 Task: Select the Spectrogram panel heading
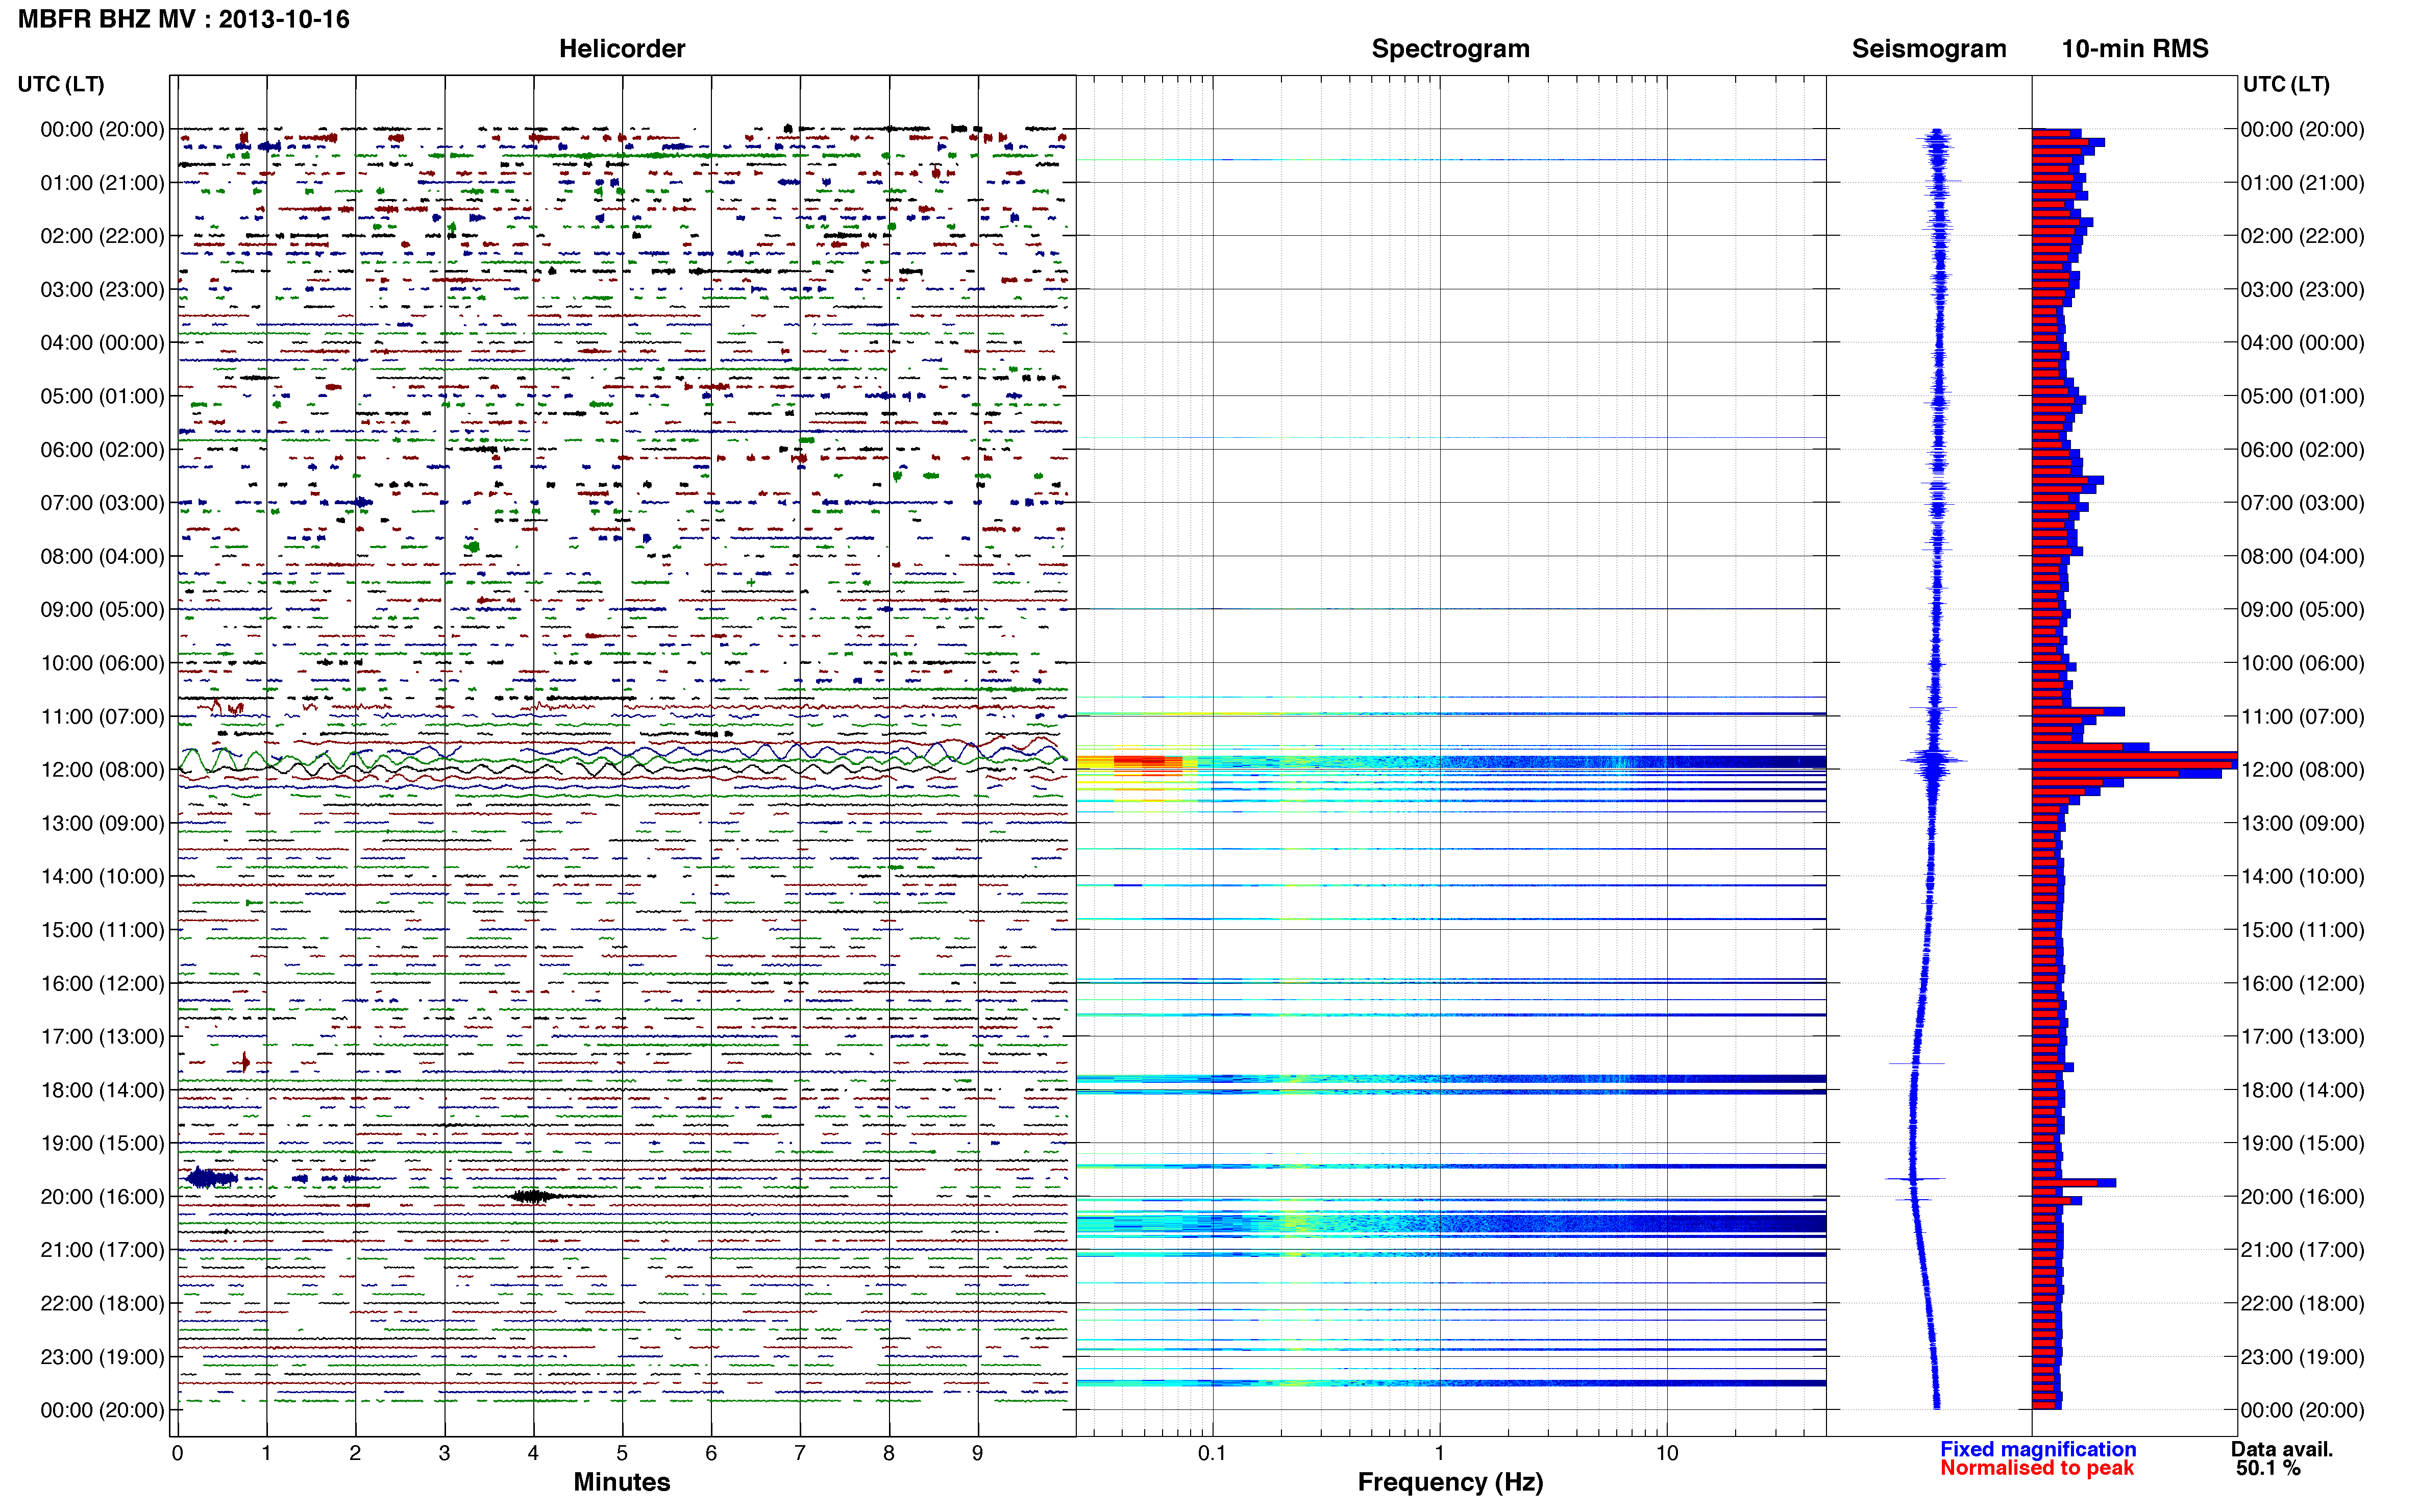(1450, 49)
